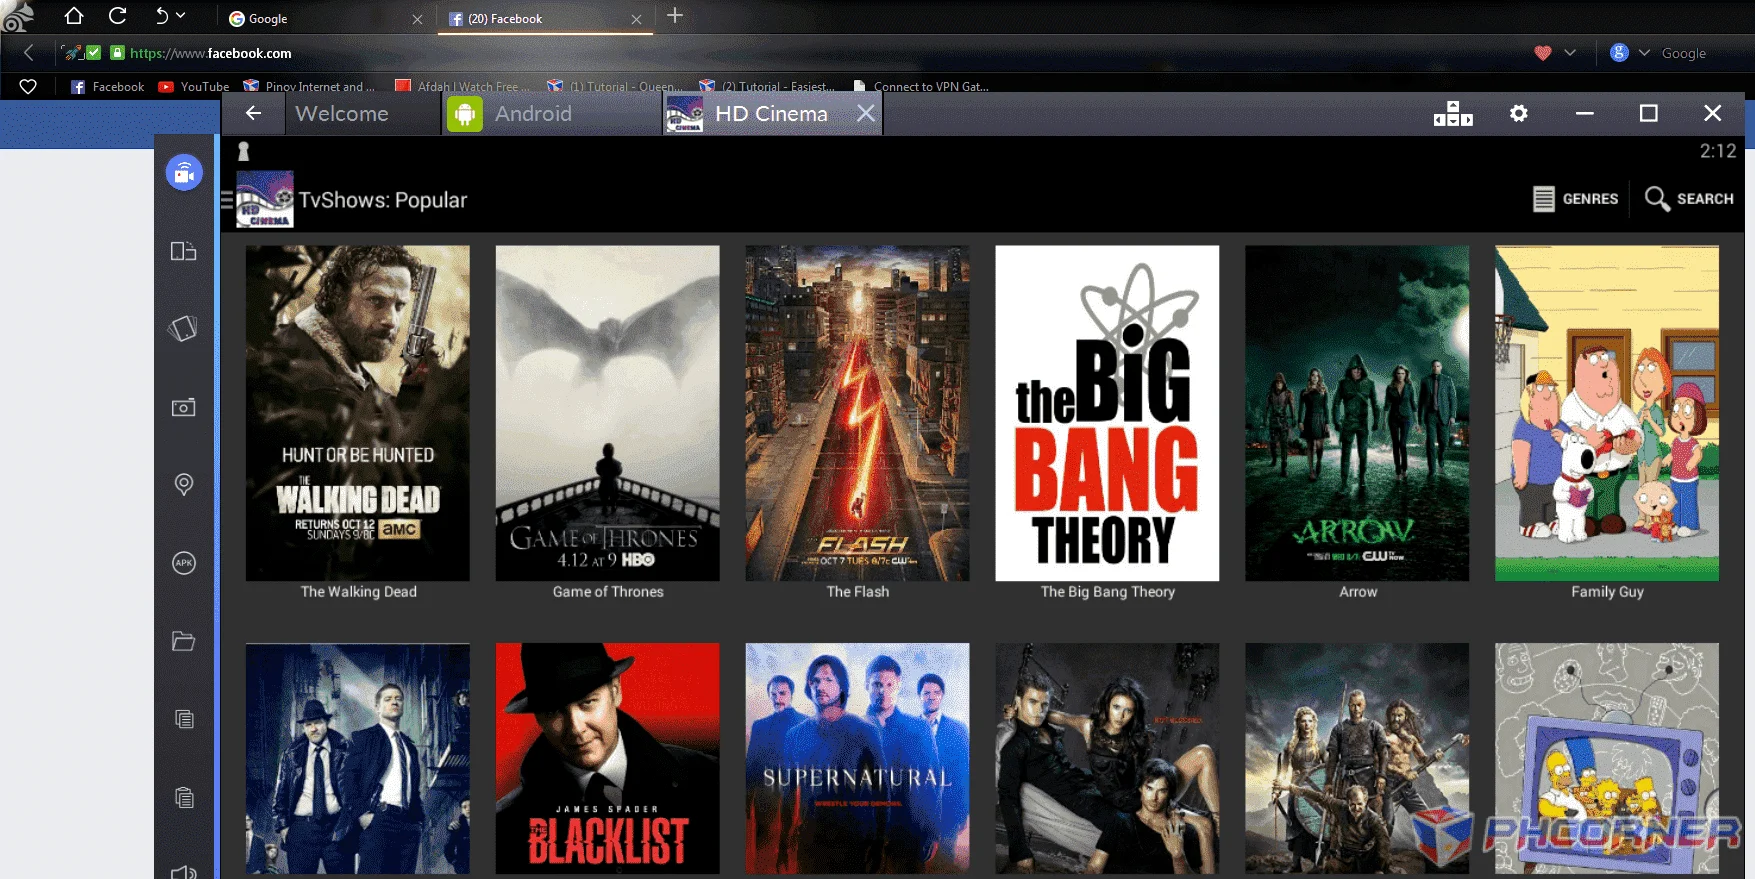Click the copy icon in sidebar
This screenshot has width=1755, height=879.
coord(184,719)
